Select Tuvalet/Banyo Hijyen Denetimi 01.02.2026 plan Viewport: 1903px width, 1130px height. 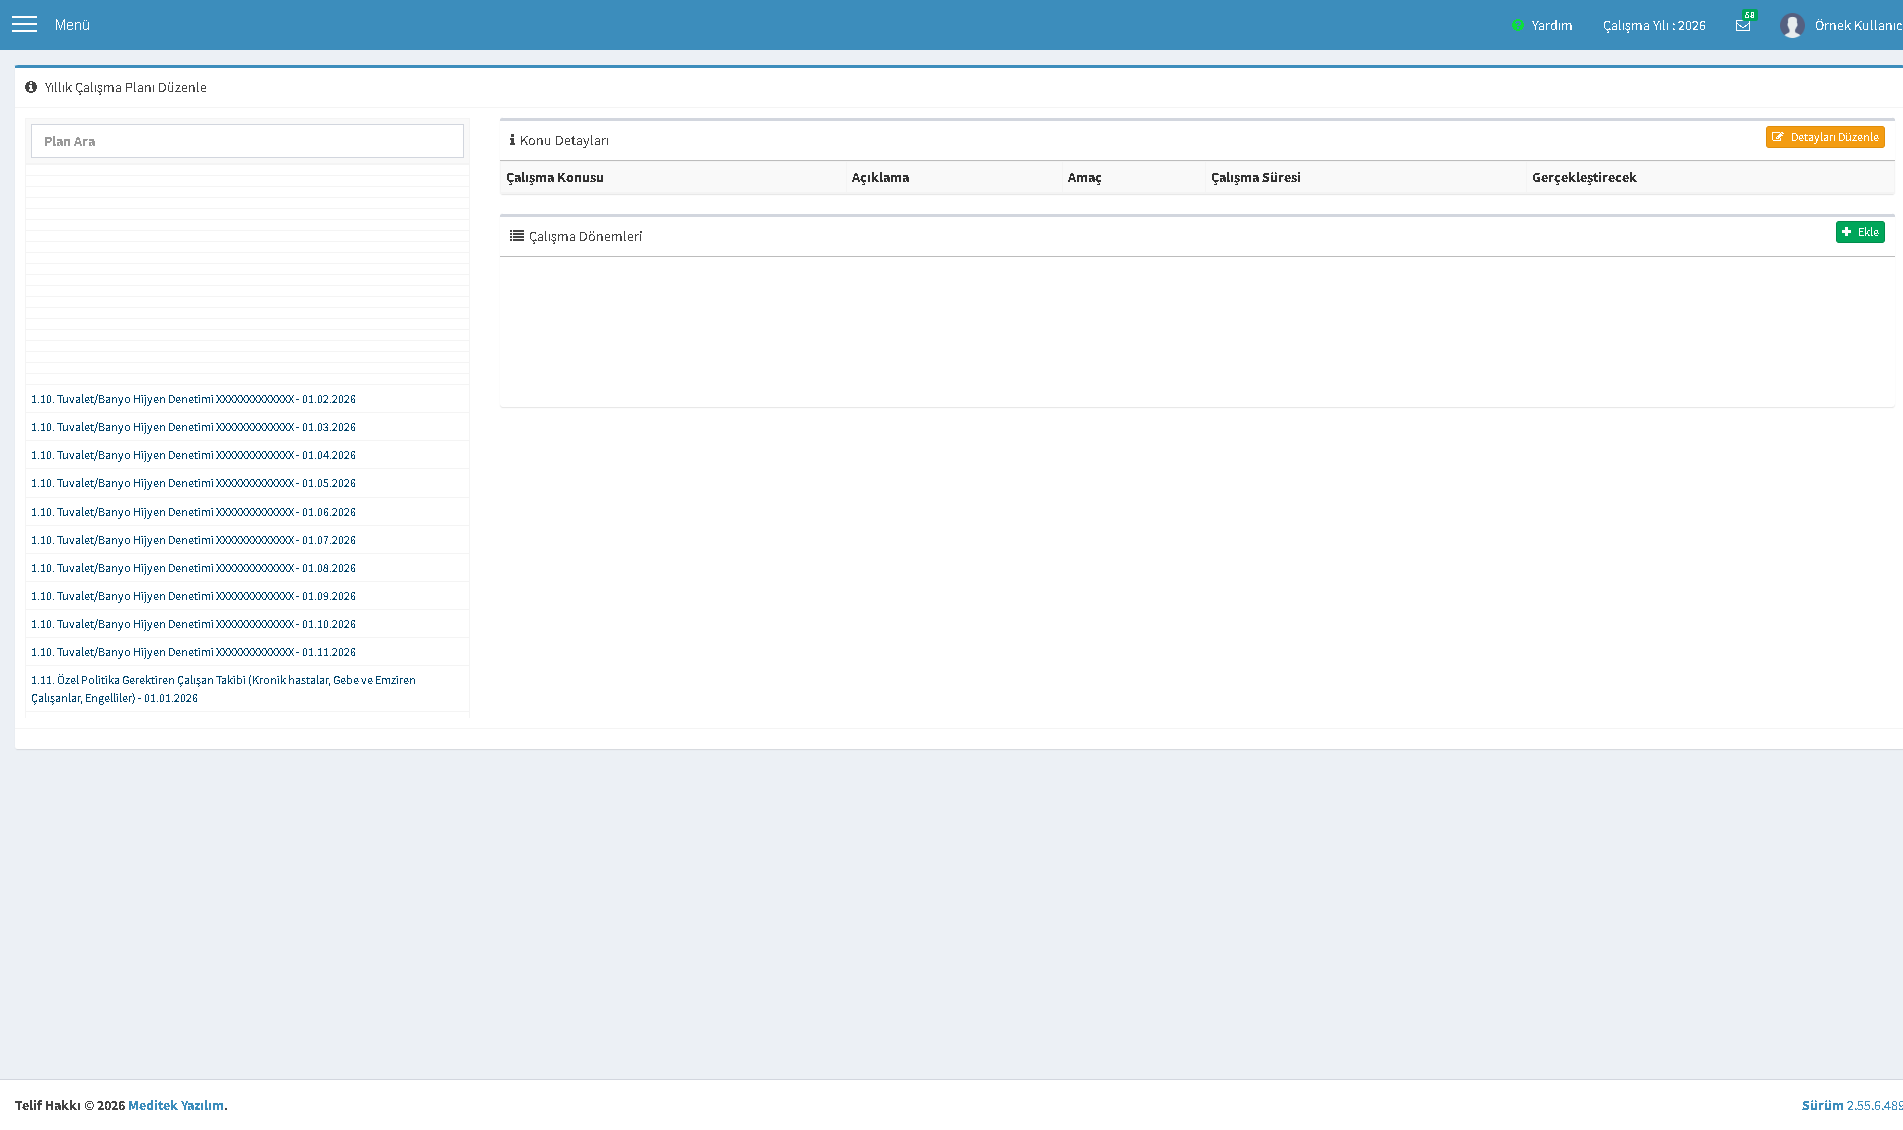[x=194, y=399]
